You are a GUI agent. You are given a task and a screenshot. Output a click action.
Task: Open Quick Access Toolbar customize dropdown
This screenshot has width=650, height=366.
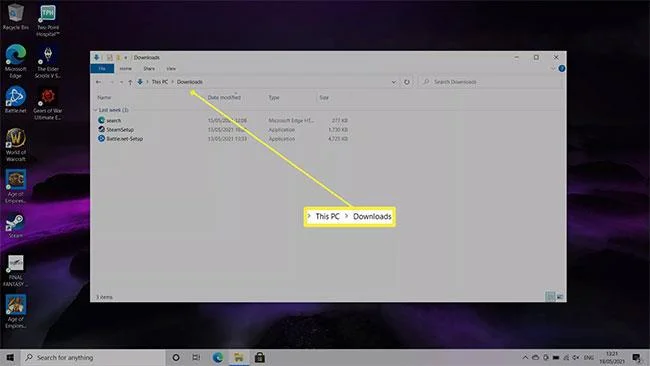point(126,57)
